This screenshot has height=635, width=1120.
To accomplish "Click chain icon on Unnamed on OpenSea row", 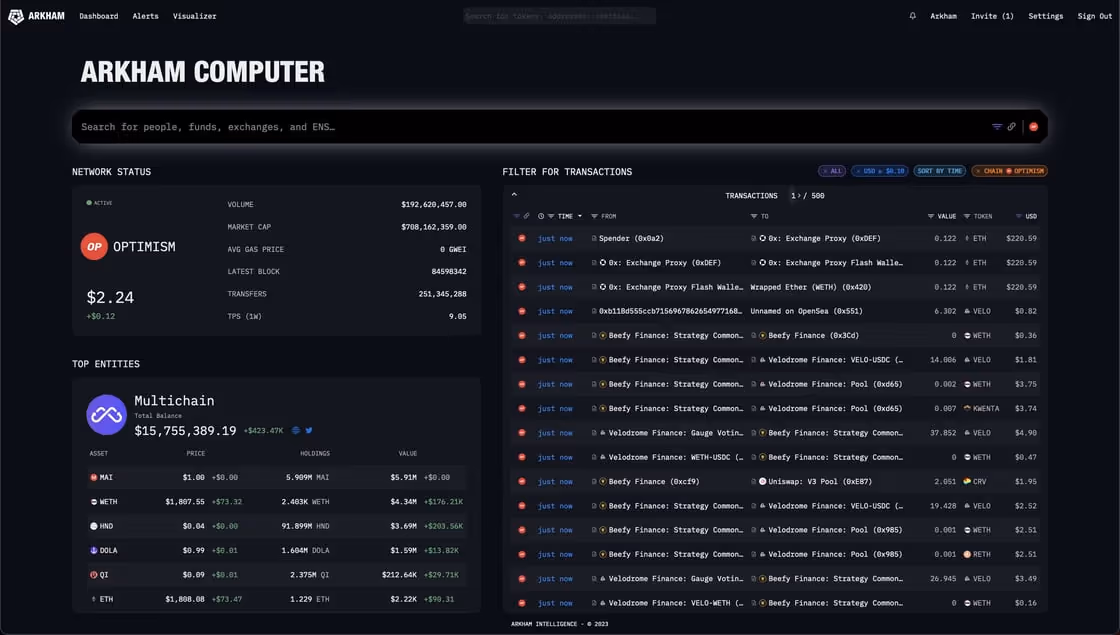I will click(522, 311).
